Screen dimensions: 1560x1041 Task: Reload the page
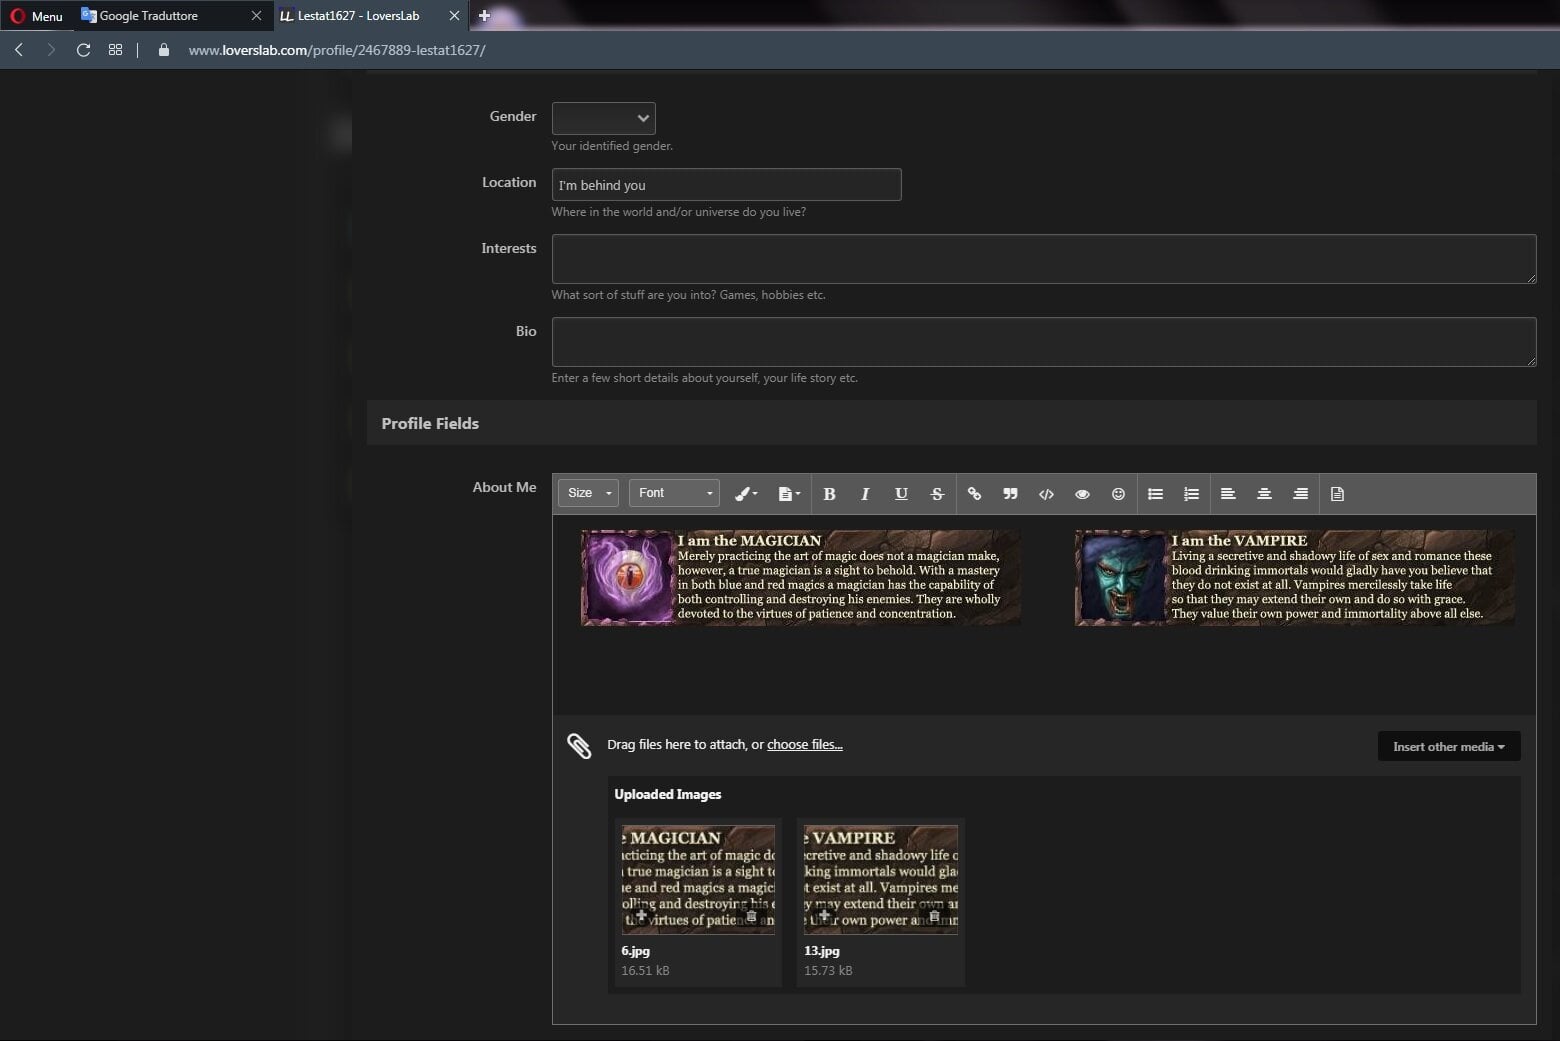tap(83, 50)
